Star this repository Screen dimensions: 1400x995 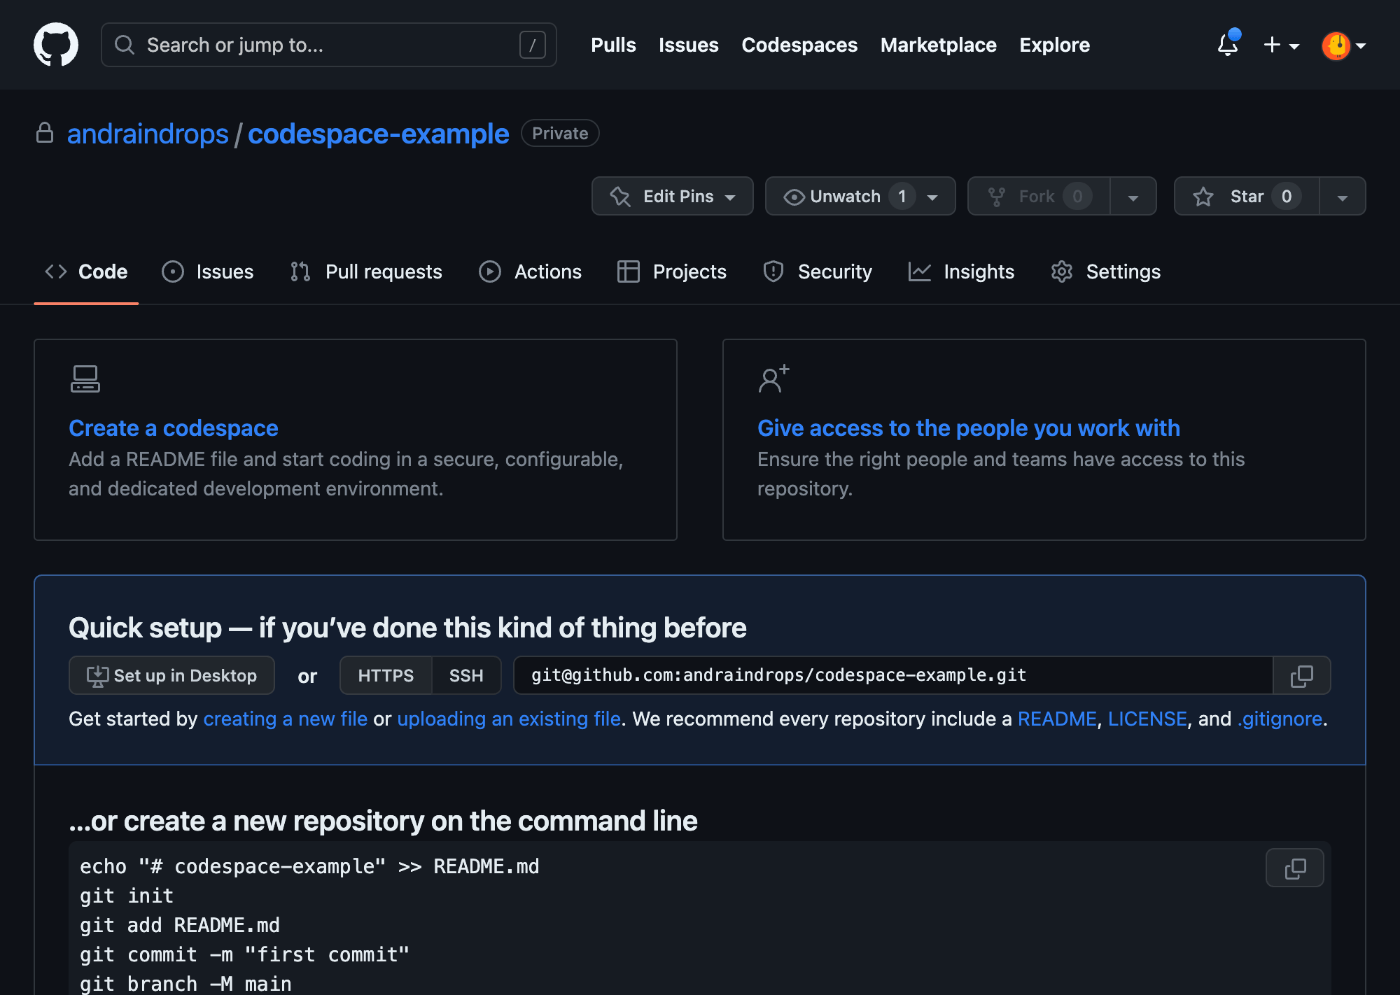point(1247,196)
